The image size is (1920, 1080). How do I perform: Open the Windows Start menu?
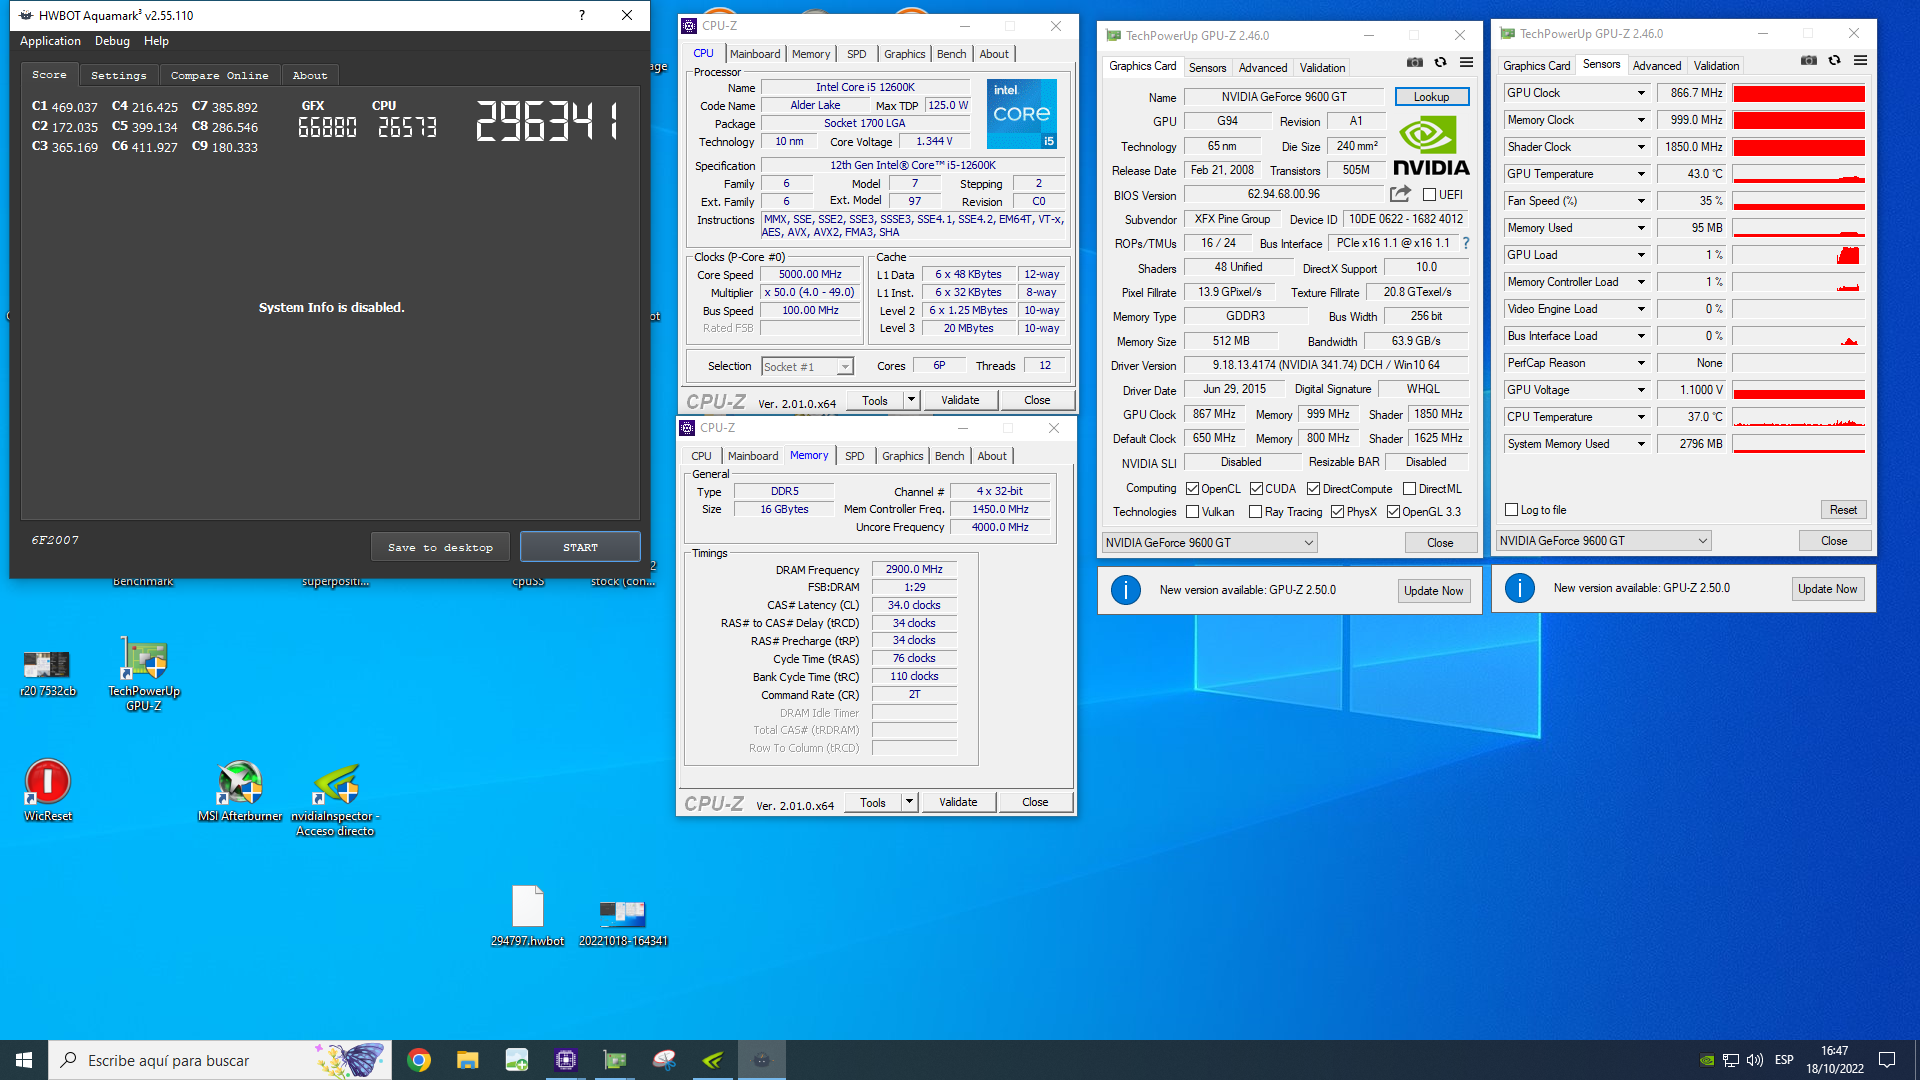24,1060
